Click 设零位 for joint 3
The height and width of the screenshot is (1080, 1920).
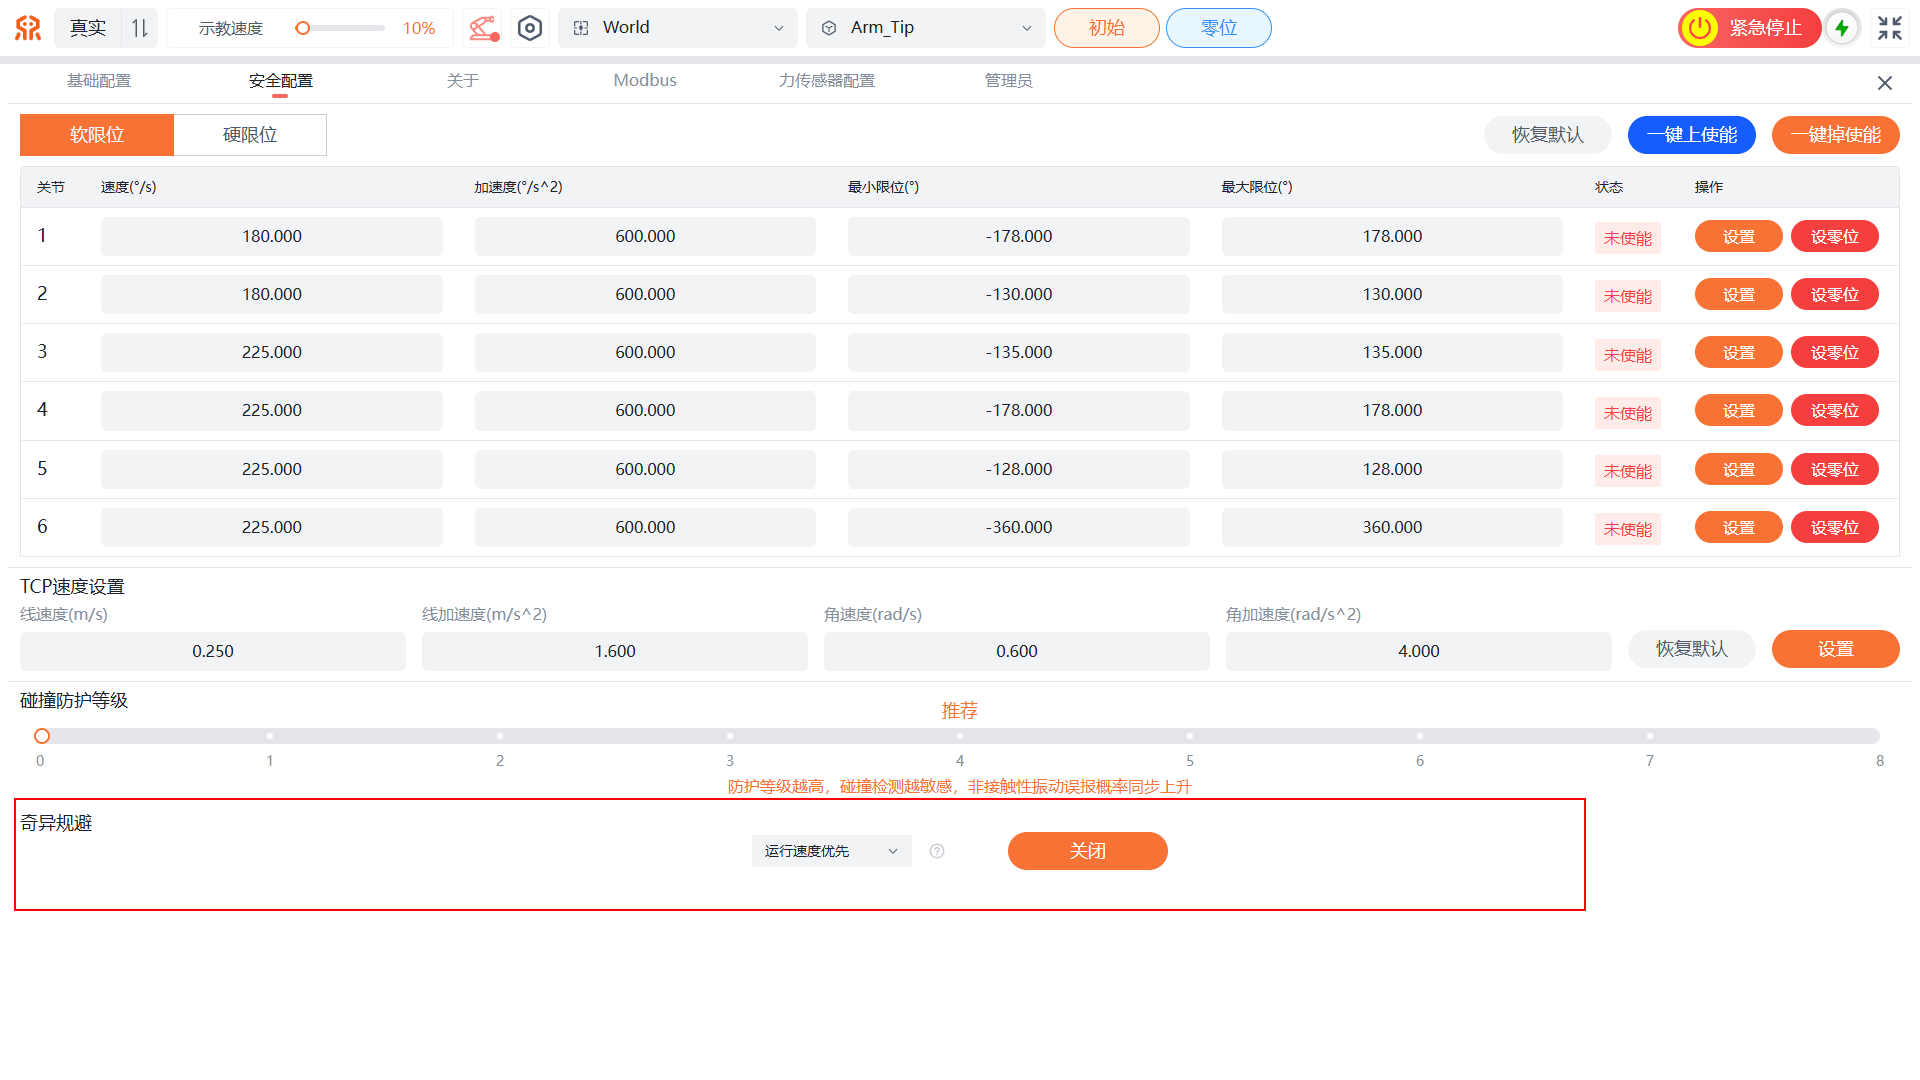1834,353
